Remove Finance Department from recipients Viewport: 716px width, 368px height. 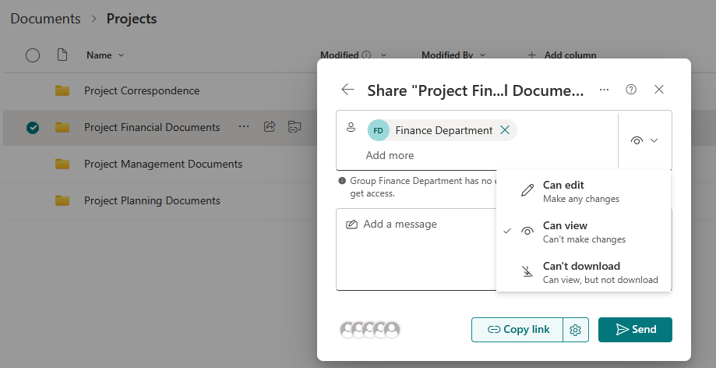pyautogui.click(x=505, y=130)
